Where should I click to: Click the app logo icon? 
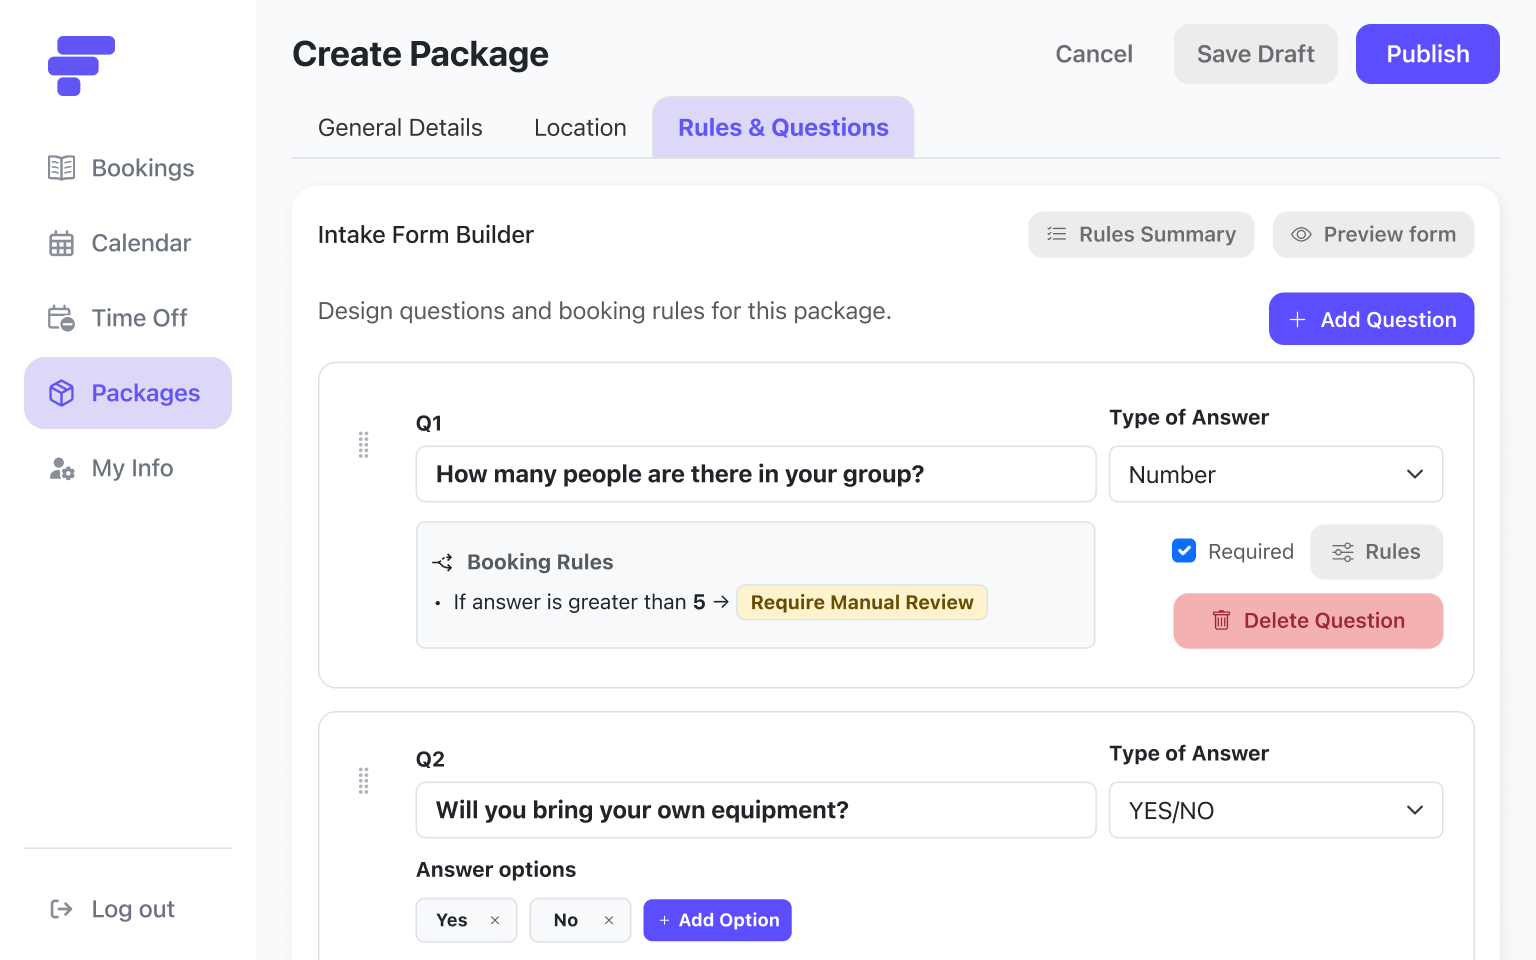coord(81,66)
